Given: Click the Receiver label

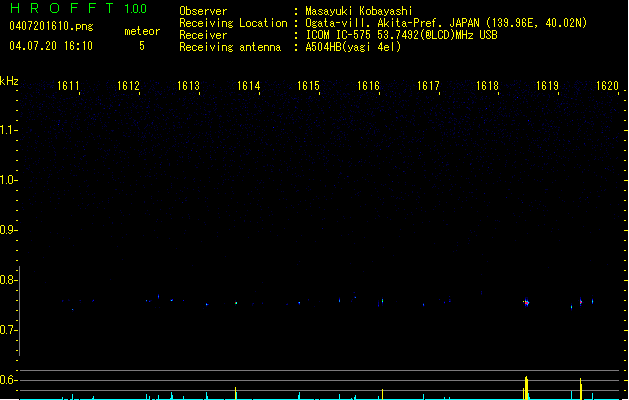Looking at the screenshot, I should (x=203, y=35).
